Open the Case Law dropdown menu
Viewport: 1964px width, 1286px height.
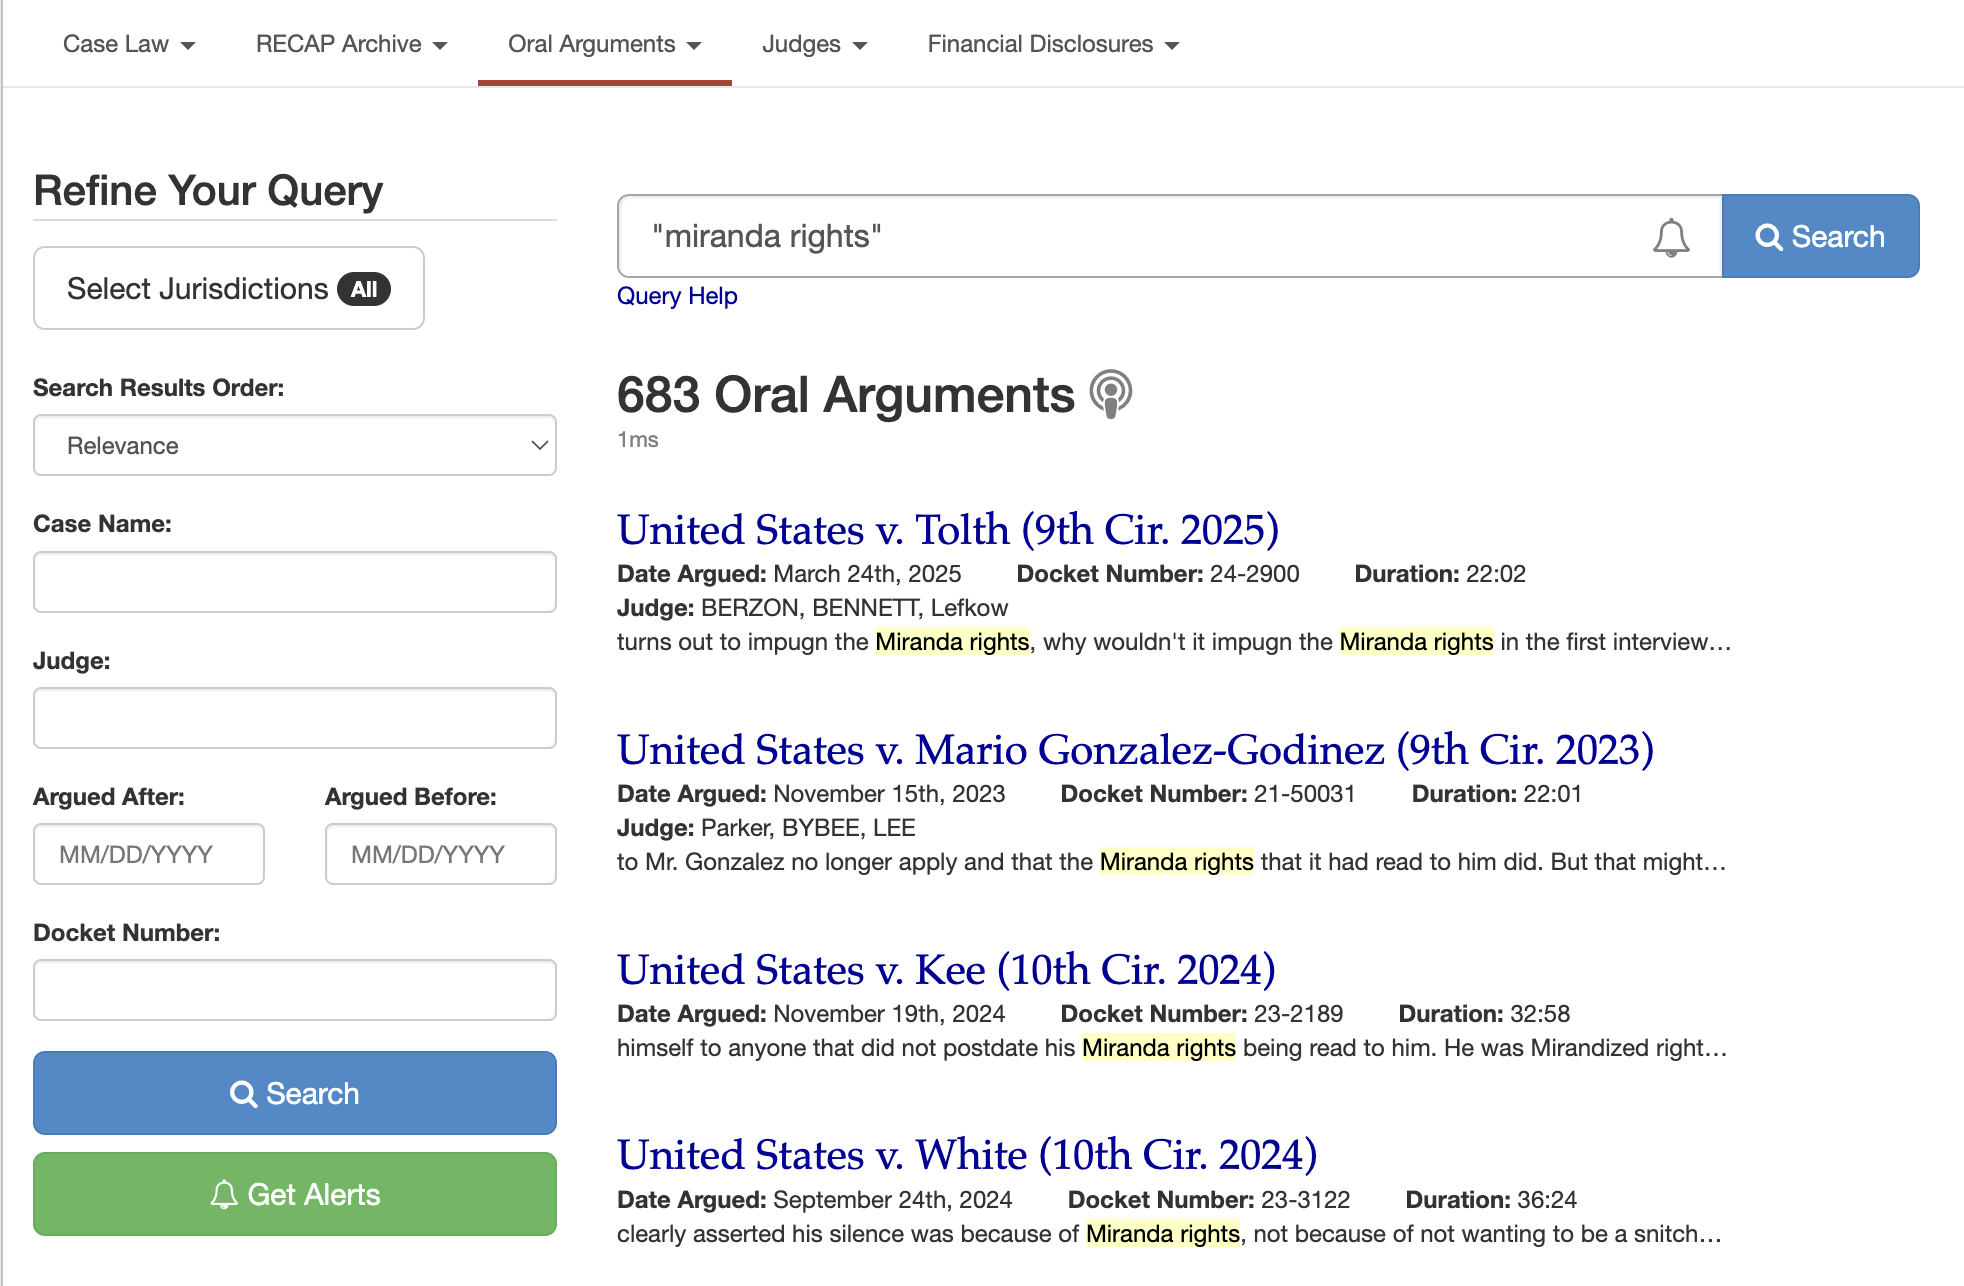coord(128,43)
